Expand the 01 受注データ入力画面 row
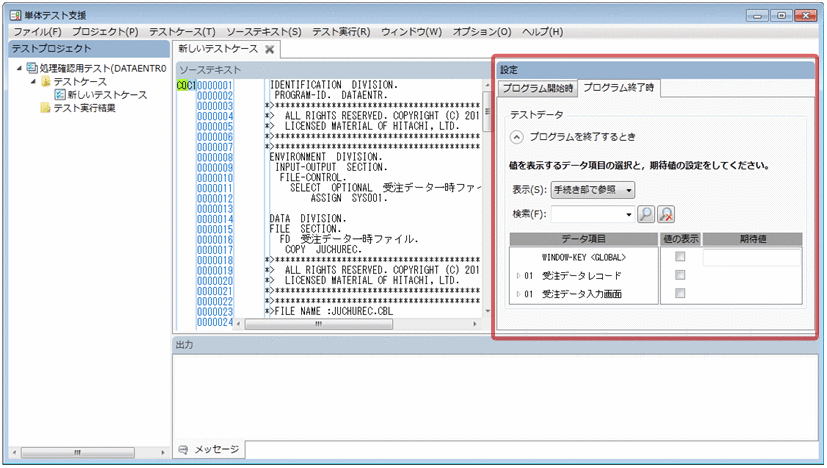Screen dimensions: 827x468 [518, 294]
